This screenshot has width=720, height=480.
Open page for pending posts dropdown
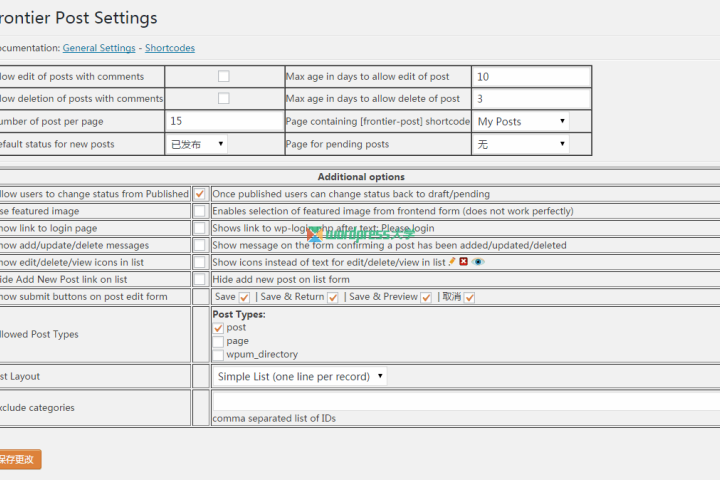pyautogui.click(x=520, y=144)
